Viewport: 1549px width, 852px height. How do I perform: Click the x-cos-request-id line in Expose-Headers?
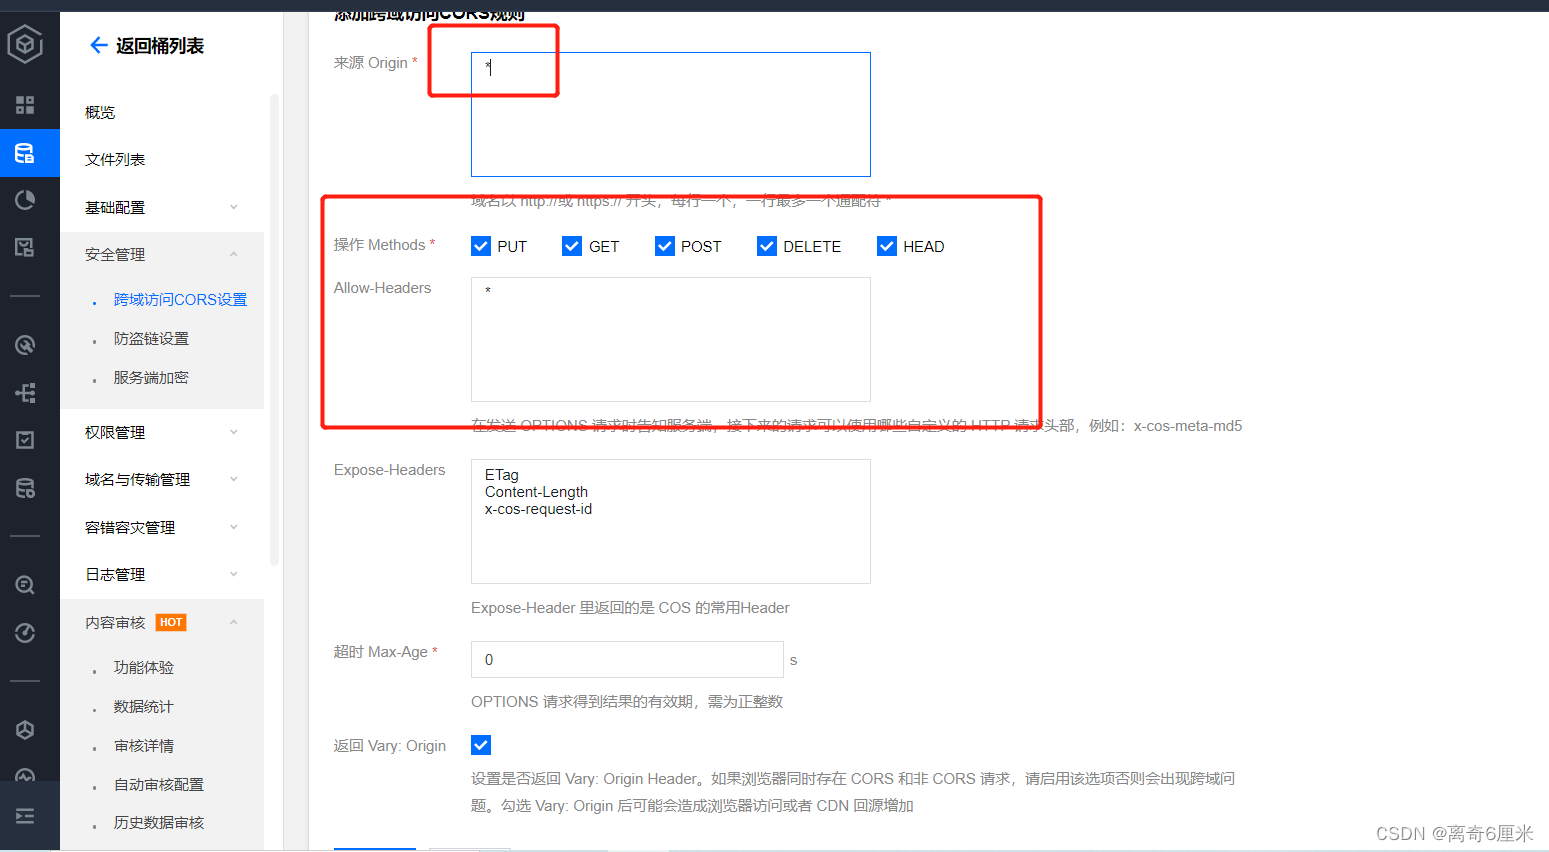coord(538,509)
